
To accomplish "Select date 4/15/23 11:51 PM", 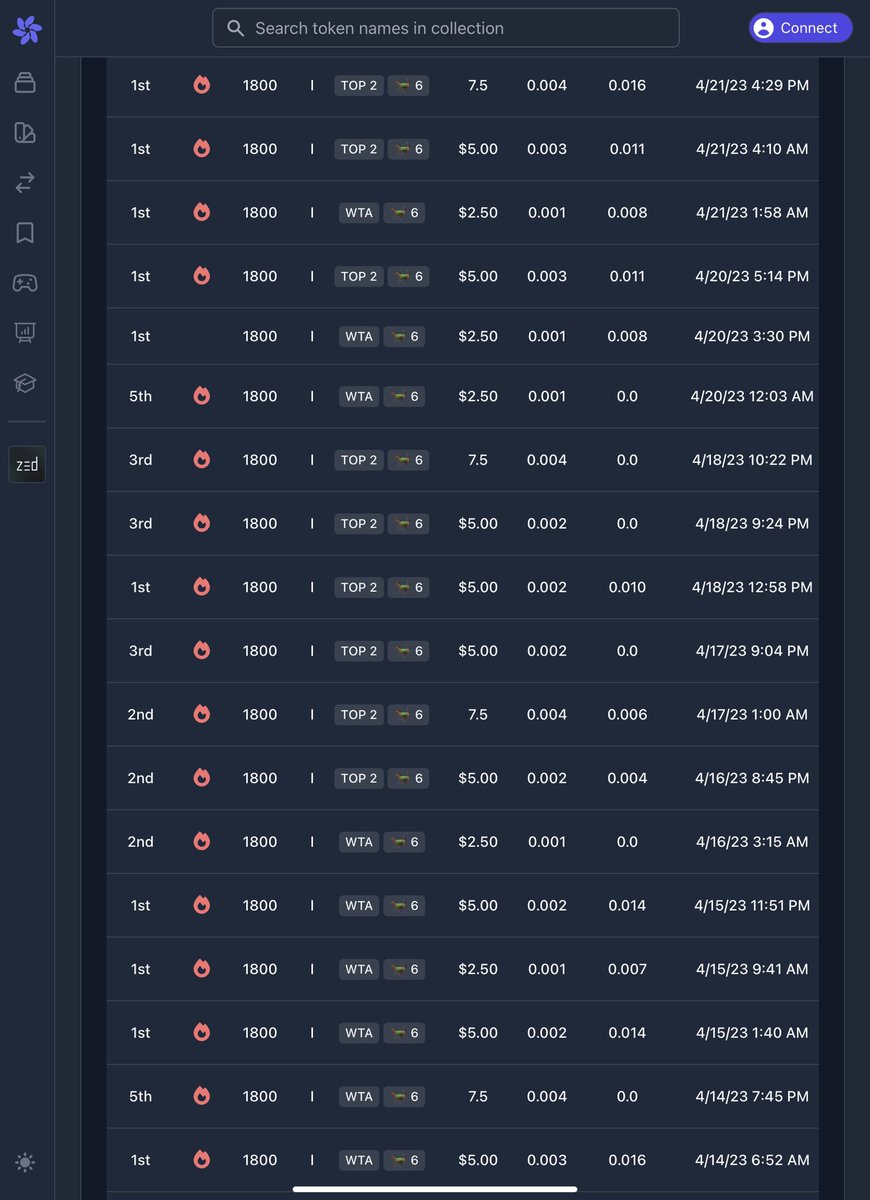I will pyautogui.click(x=752, y=905).
